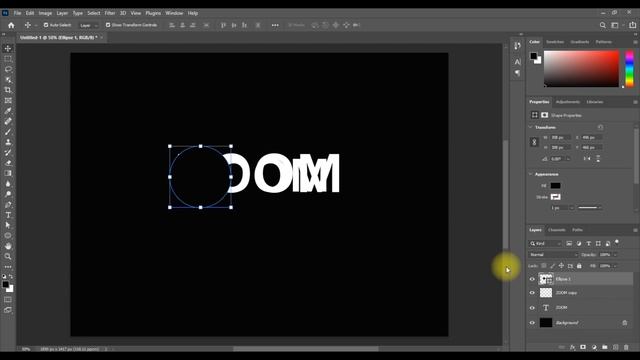This screenshot has height=360, width=640.
Task: Create a new group folder
Action: point(604,347)
